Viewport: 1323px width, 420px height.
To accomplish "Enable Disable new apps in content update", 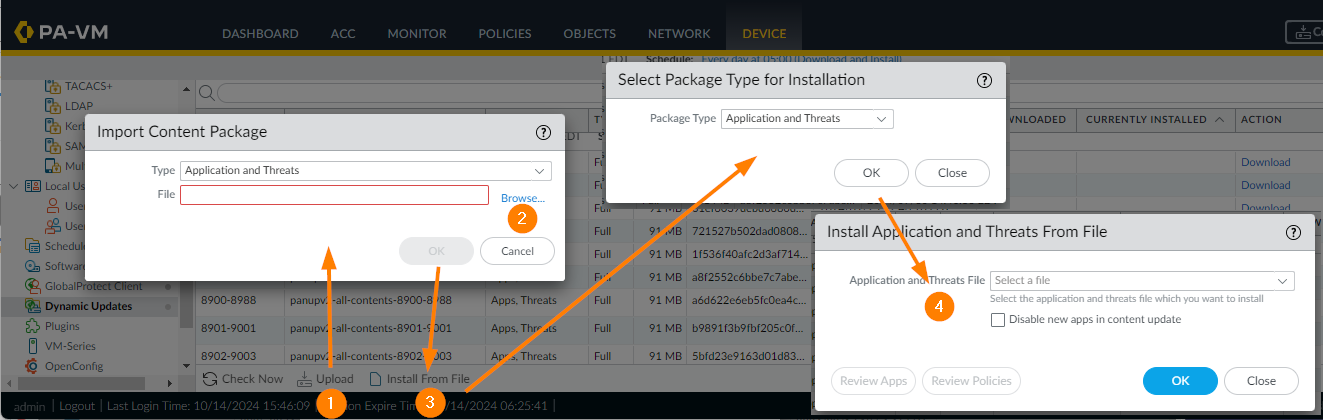I will pyautogui.click(x=998, y=320).
